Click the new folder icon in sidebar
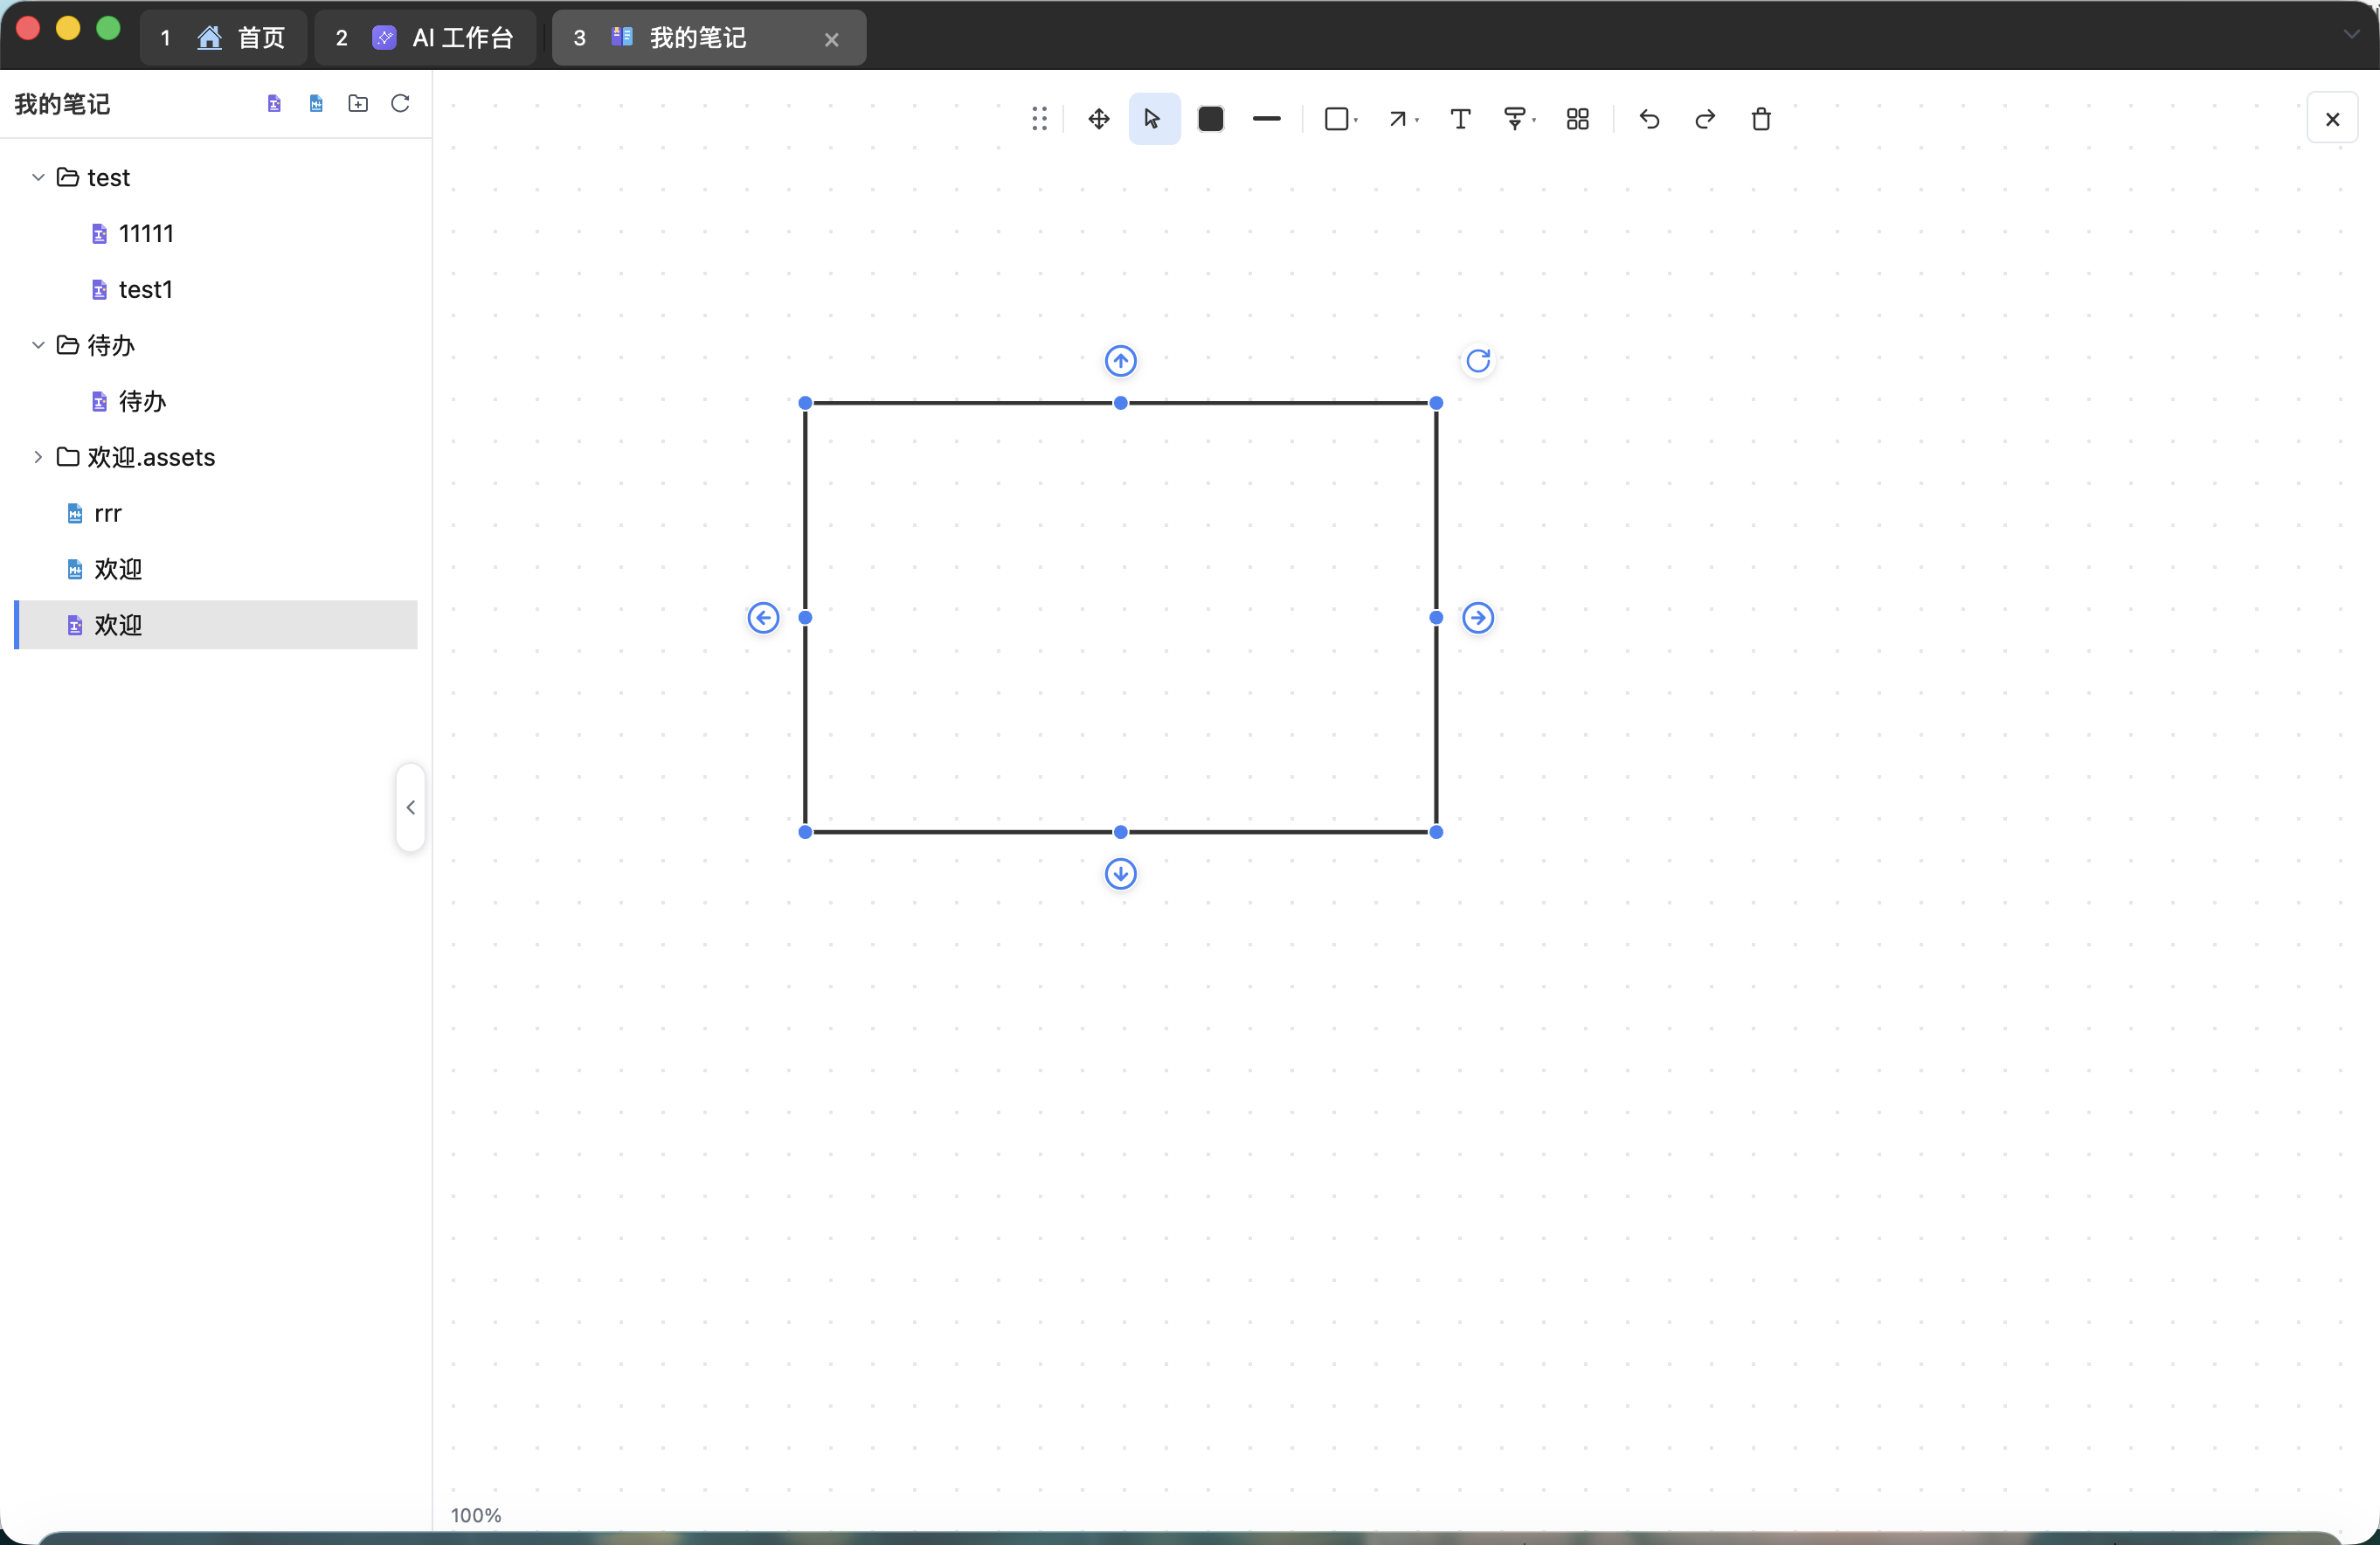The image size is (2380, 1545). click(358, 103)
